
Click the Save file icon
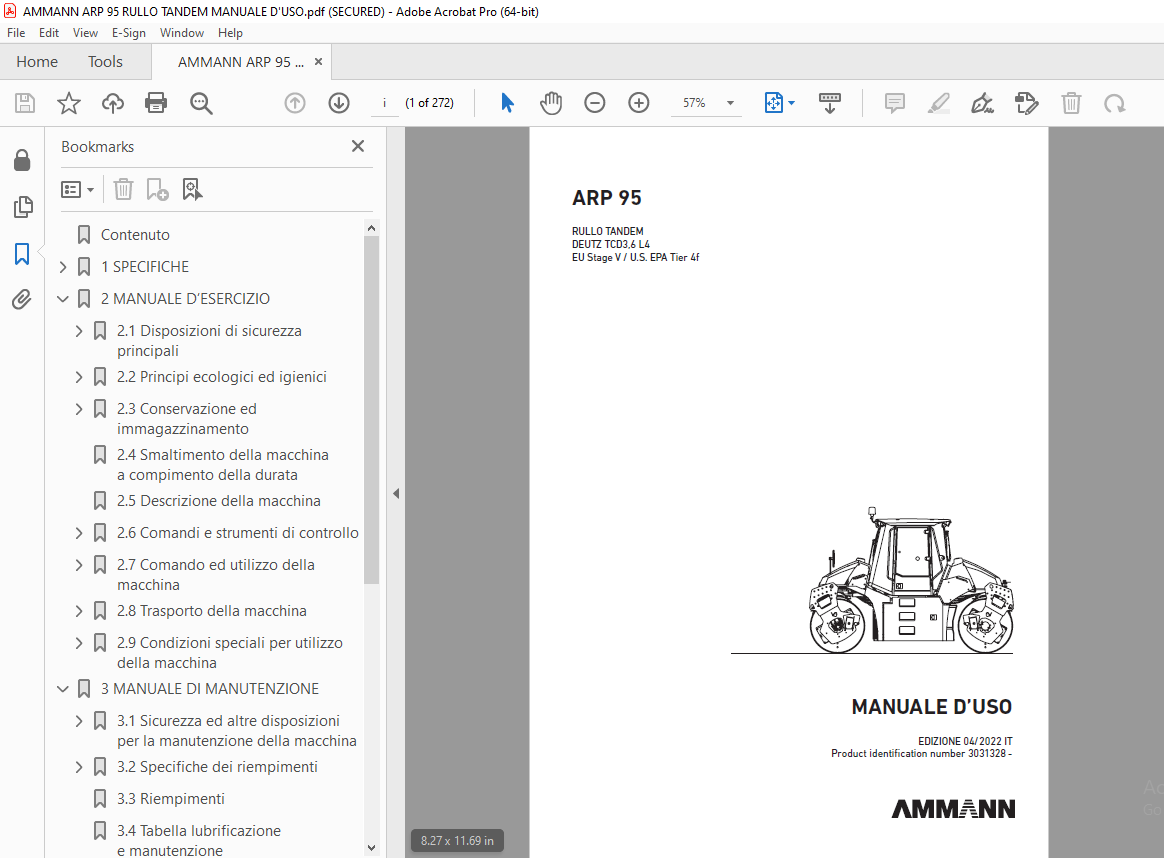[x=25, y=103]
